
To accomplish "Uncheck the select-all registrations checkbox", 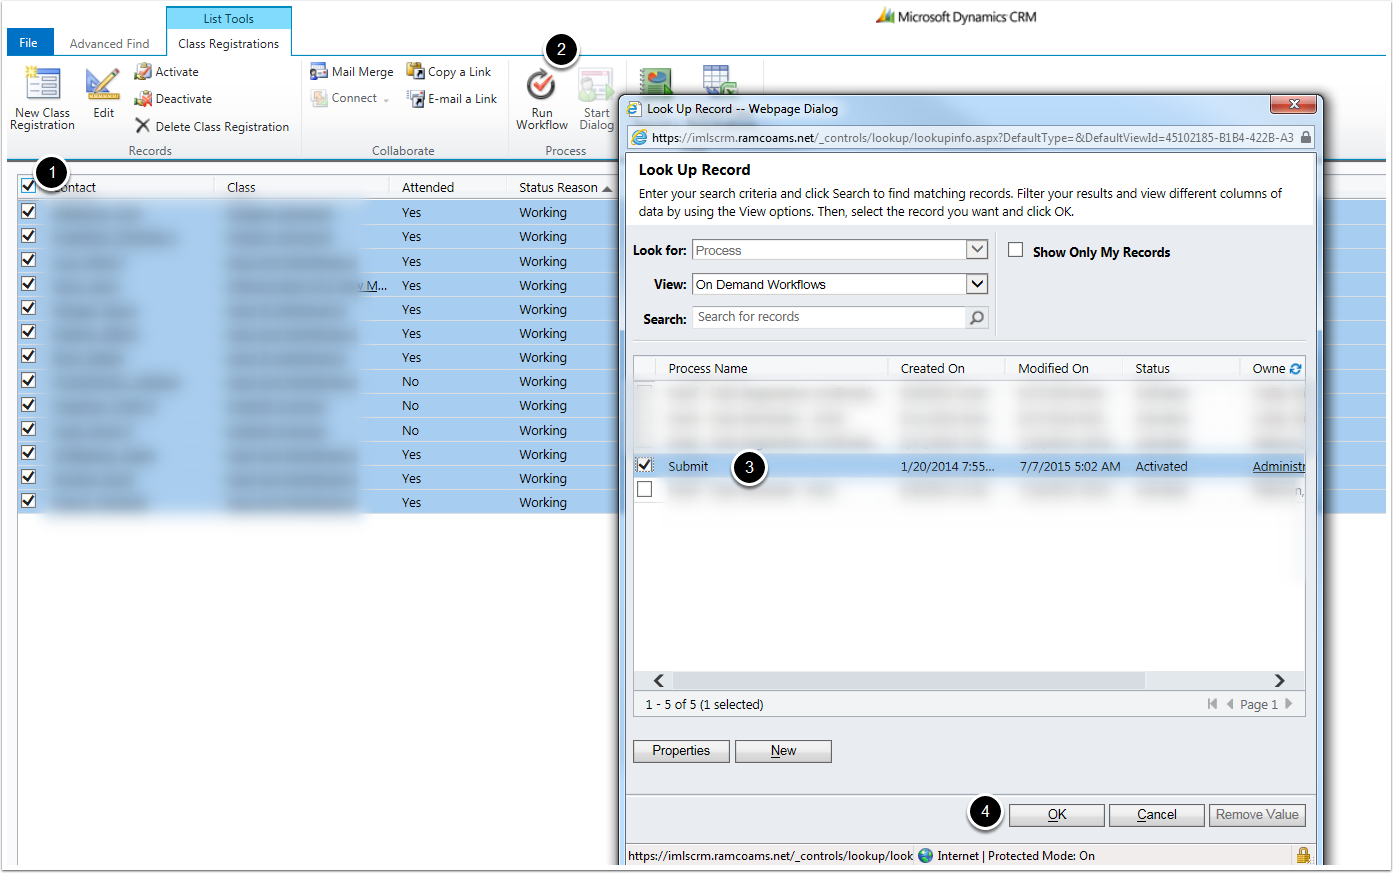I will click(x=27, y=186).
